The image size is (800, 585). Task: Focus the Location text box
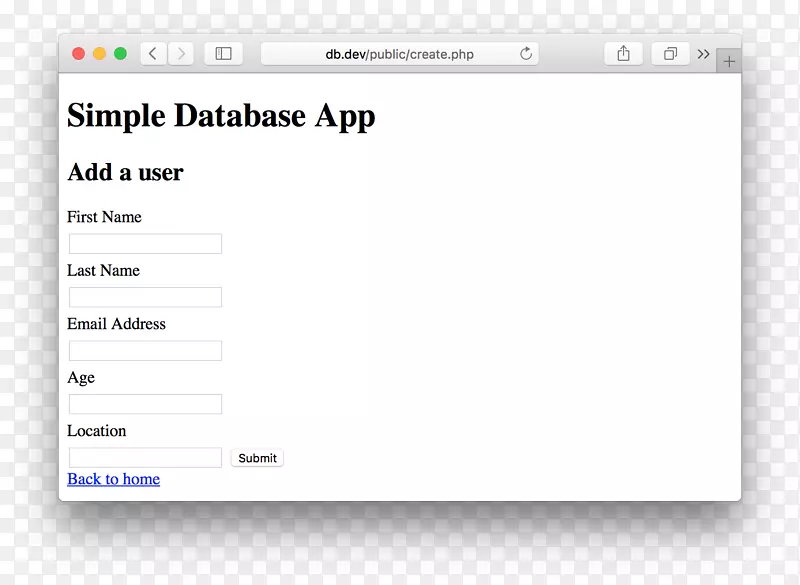pyautogui.click(x=145, y=458)
